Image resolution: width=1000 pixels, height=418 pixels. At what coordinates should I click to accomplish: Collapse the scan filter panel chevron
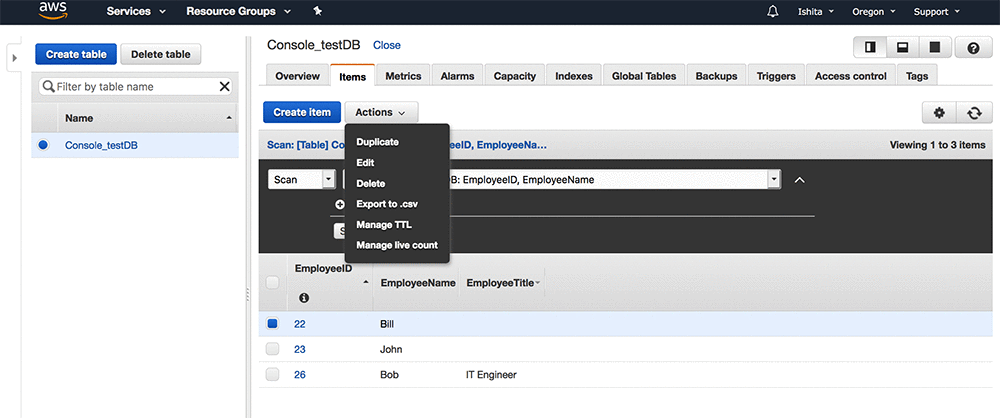[799, 180]
